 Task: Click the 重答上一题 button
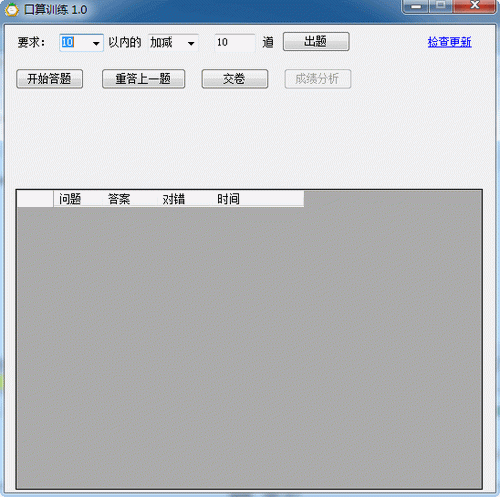pyautogui.click(x=143, y=79)
